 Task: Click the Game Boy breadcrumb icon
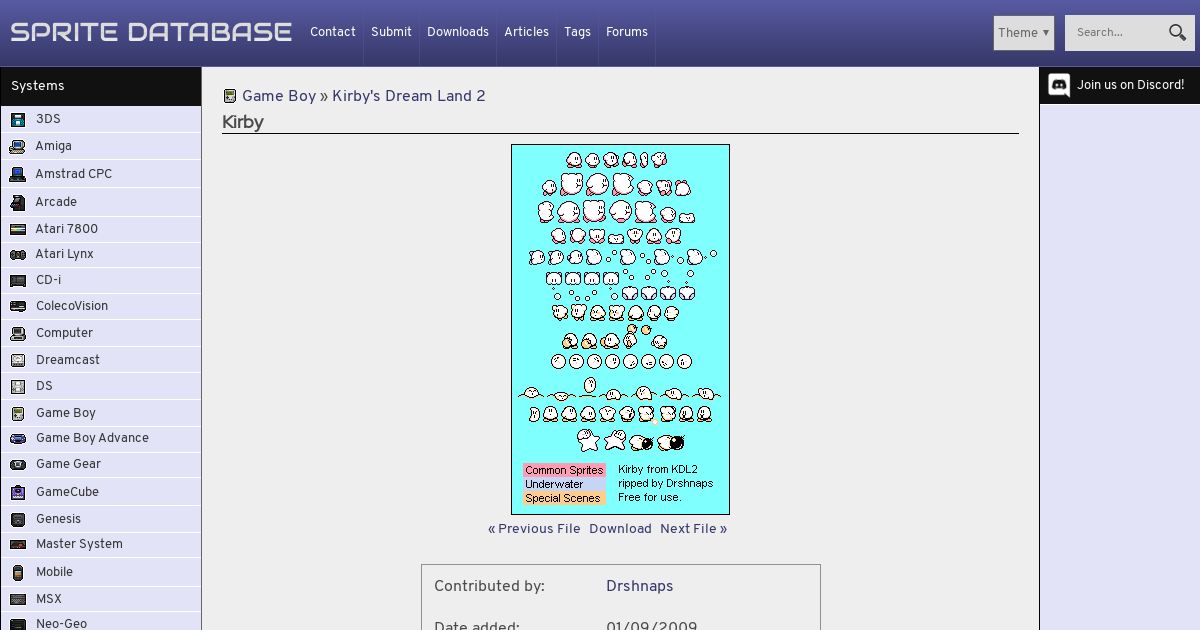[230, 96]
